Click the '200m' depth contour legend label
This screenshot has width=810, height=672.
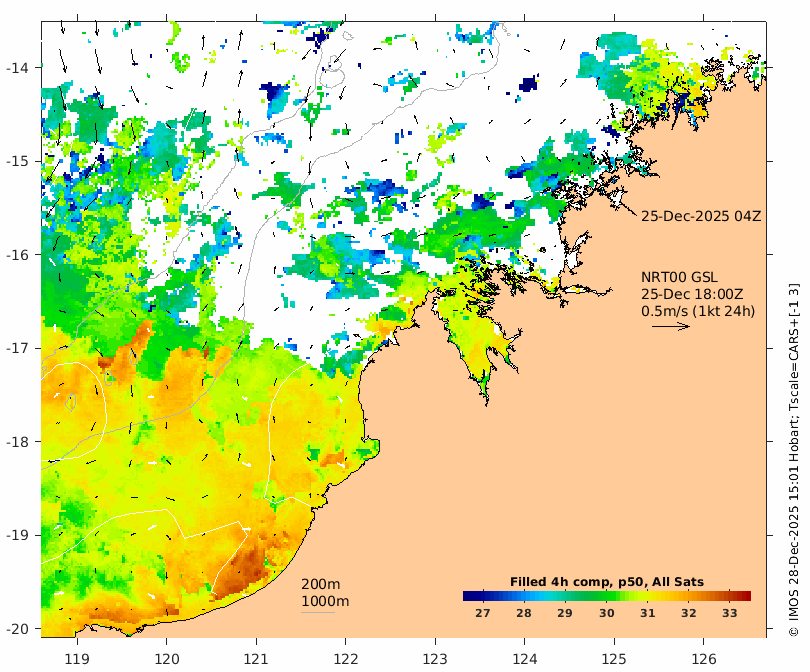click(320, 584)
